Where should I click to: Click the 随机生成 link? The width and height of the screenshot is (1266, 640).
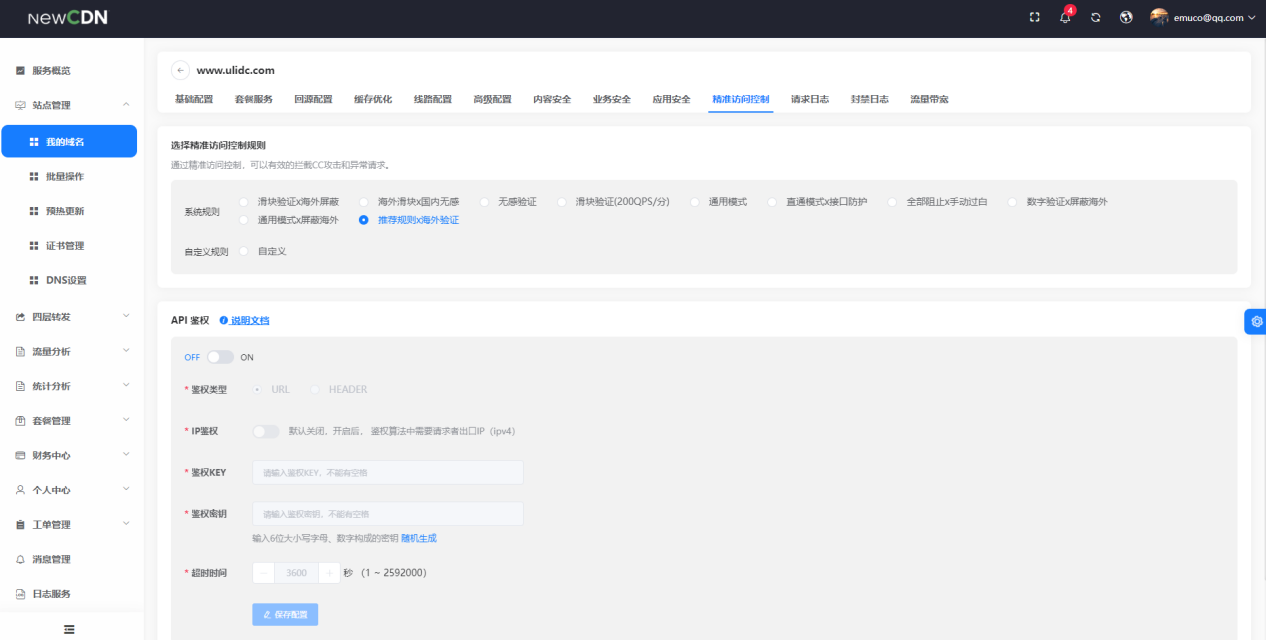point(418,538)
